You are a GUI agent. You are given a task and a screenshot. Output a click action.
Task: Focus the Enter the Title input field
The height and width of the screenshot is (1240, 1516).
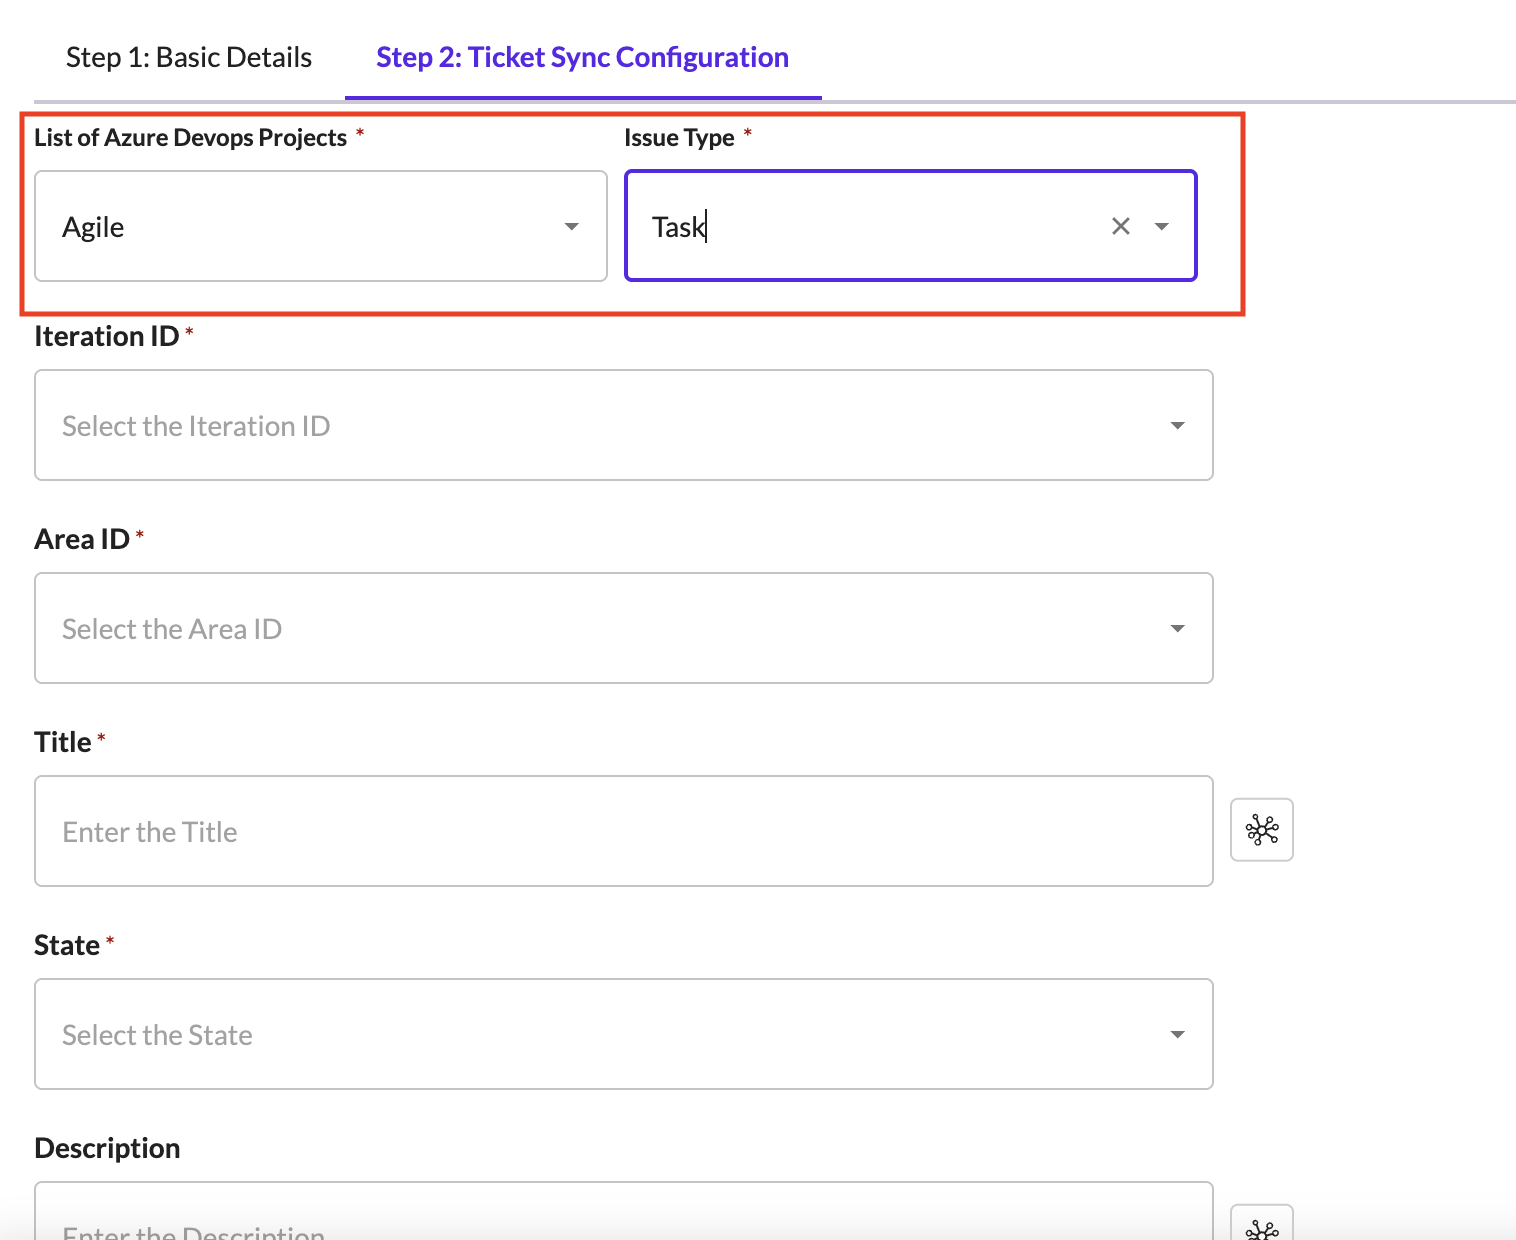coord(624,831)
